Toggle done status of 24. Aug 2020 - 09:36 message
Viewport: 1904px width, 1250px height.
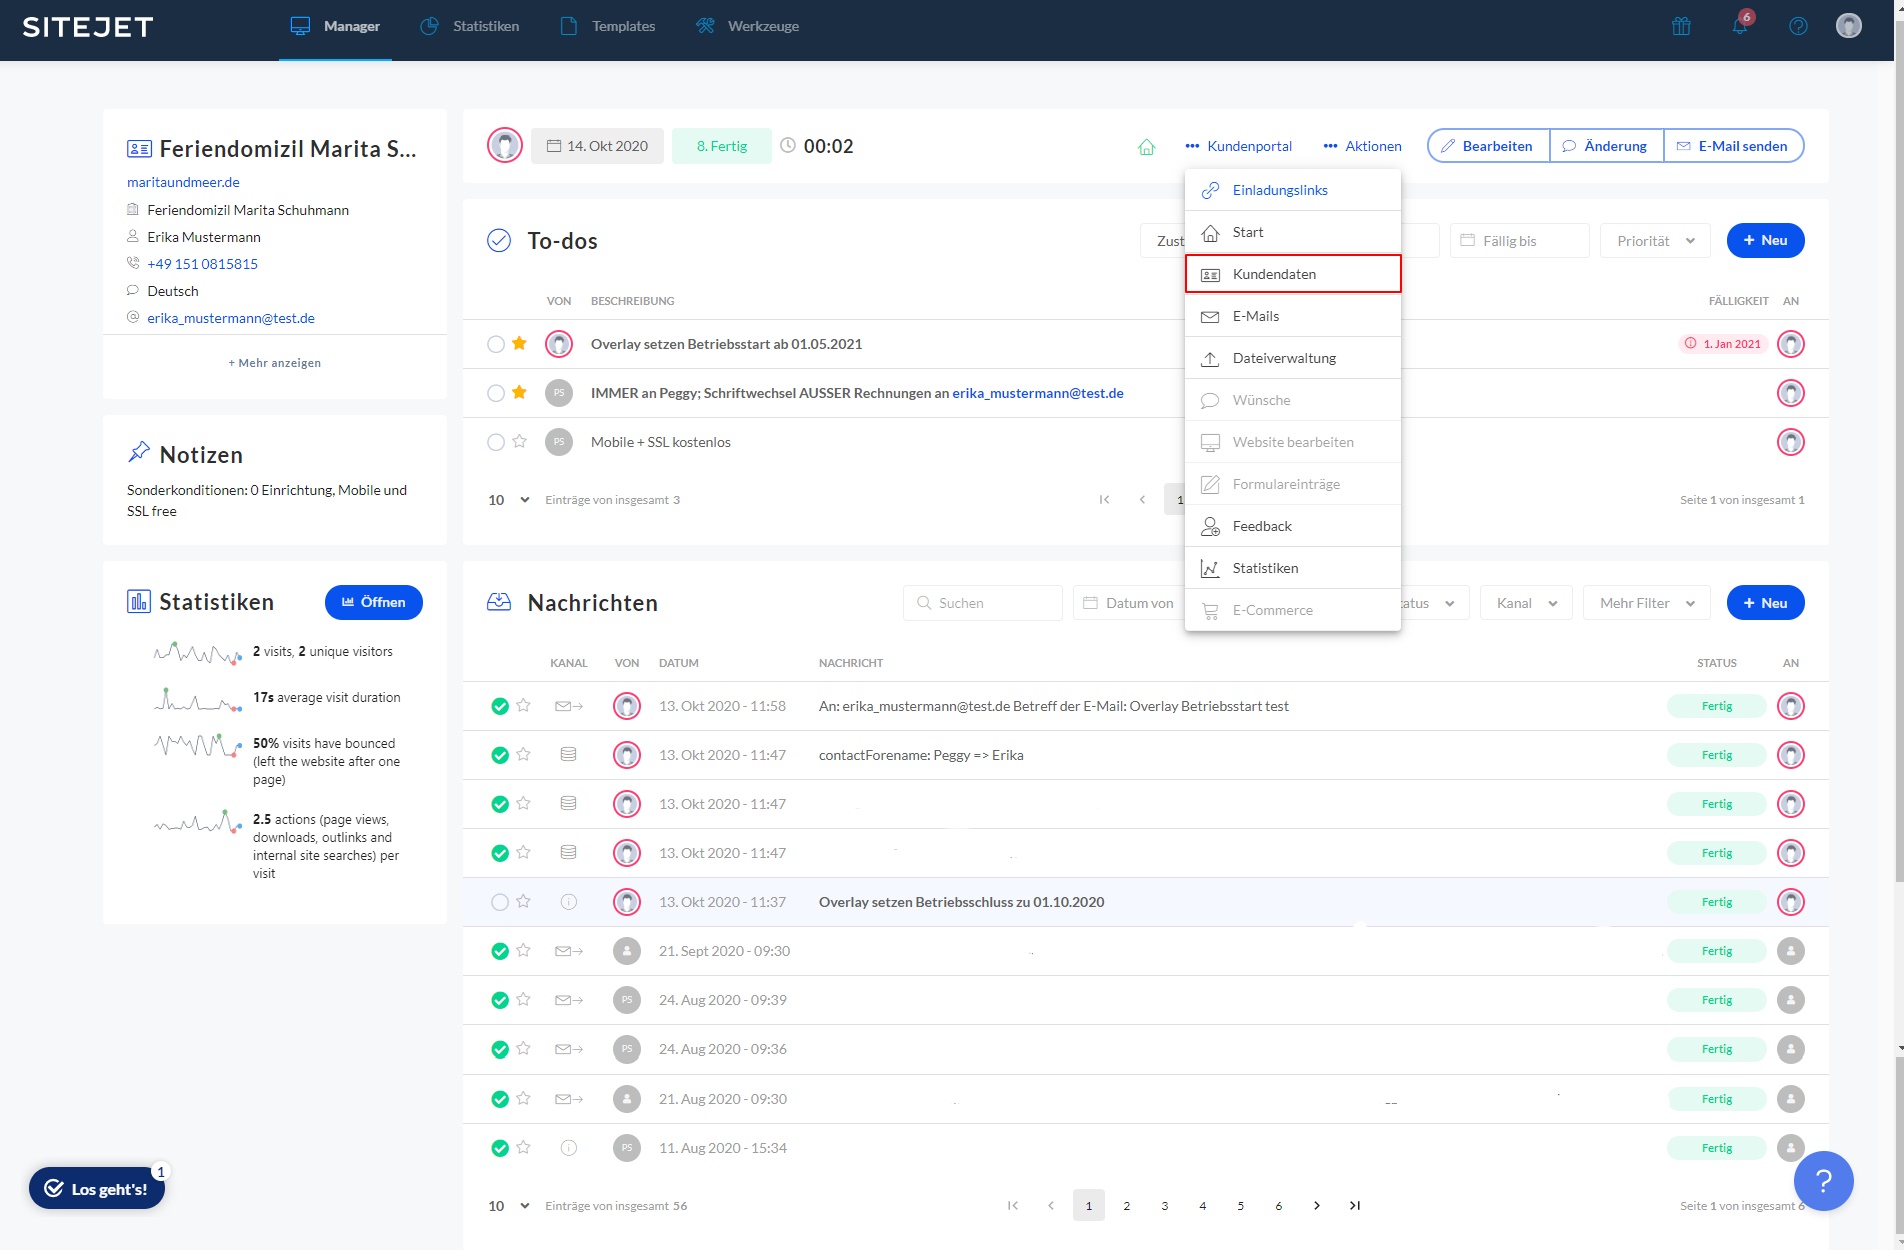point(500,1049)
